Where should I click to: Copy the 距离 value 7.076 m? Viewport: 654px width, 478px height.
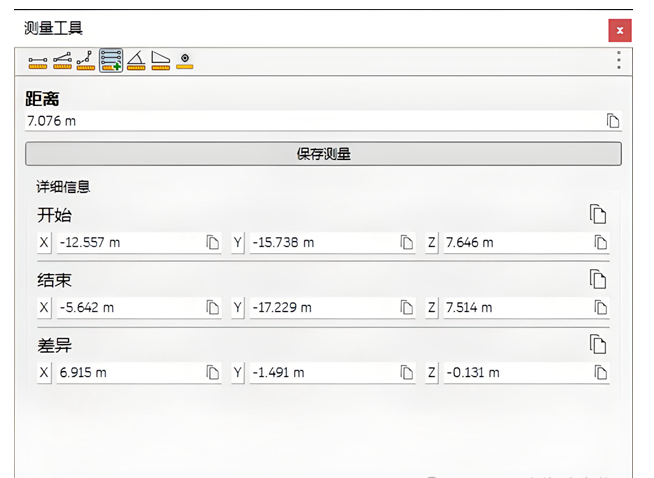613,121
